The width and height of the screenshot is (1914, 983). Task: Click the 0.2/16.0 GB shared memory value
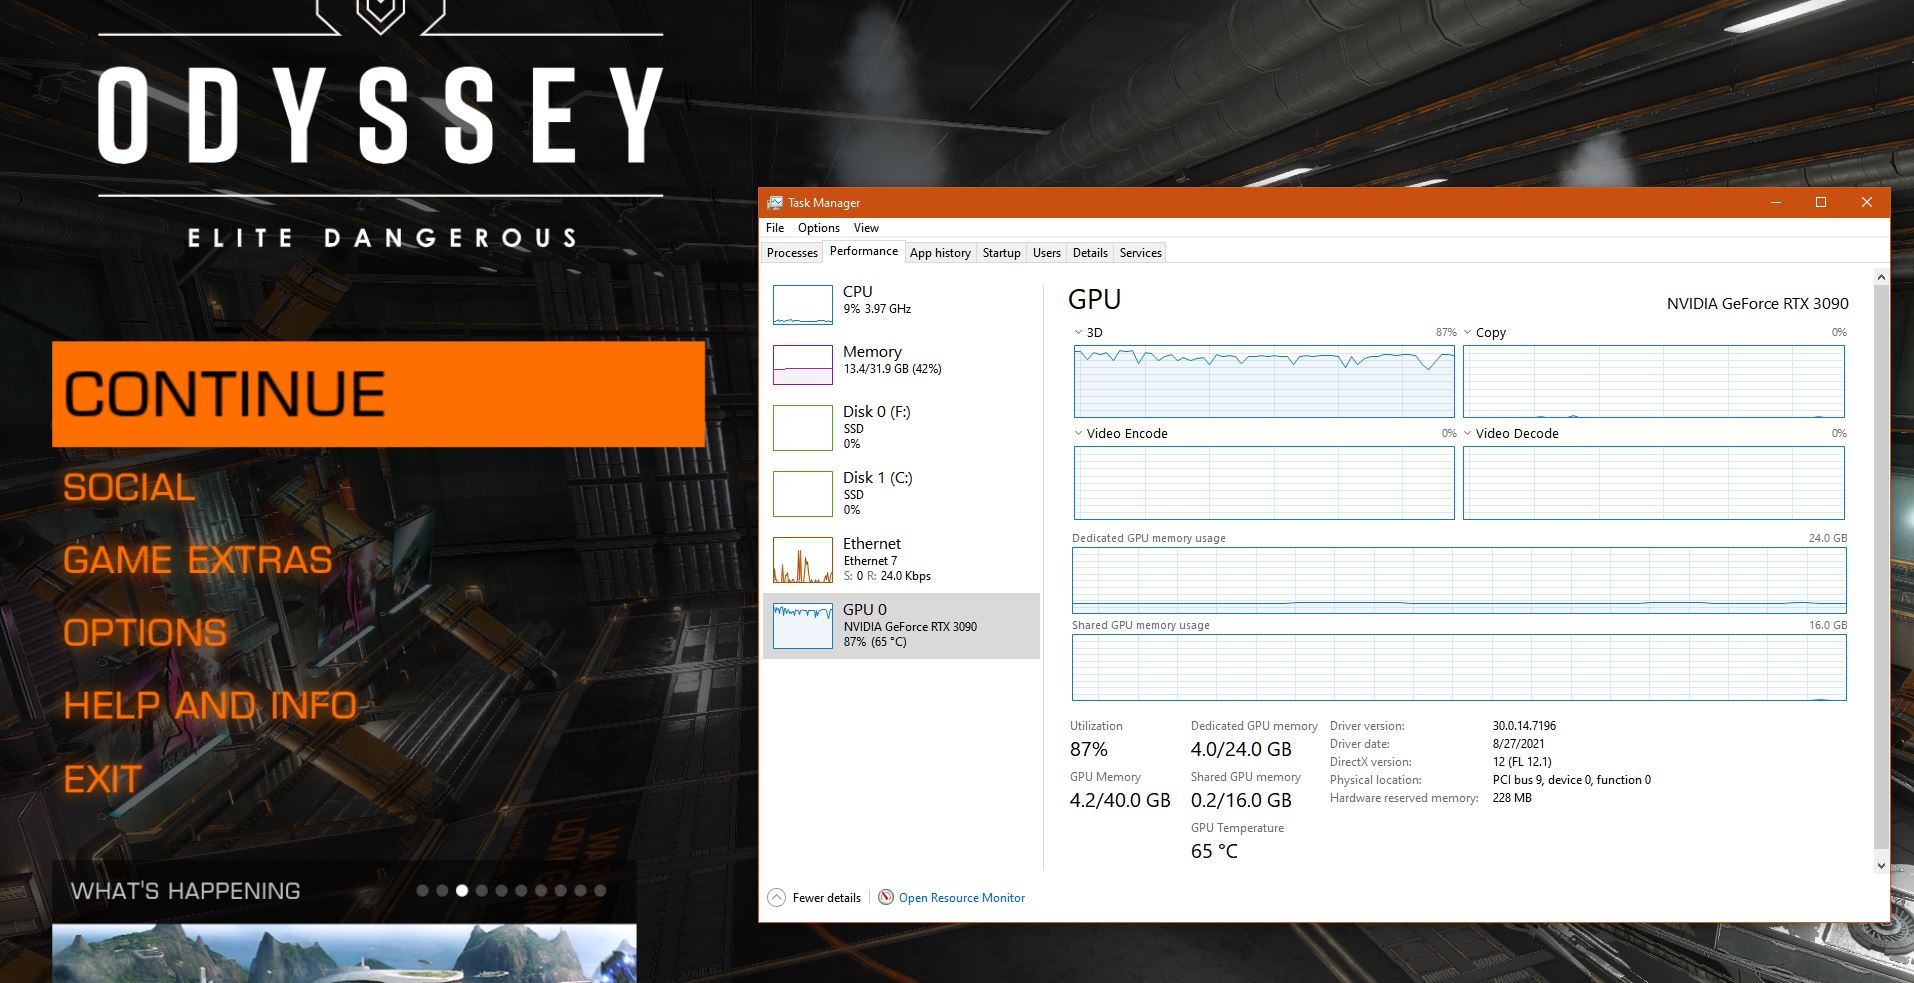(x=1241, y=800)
